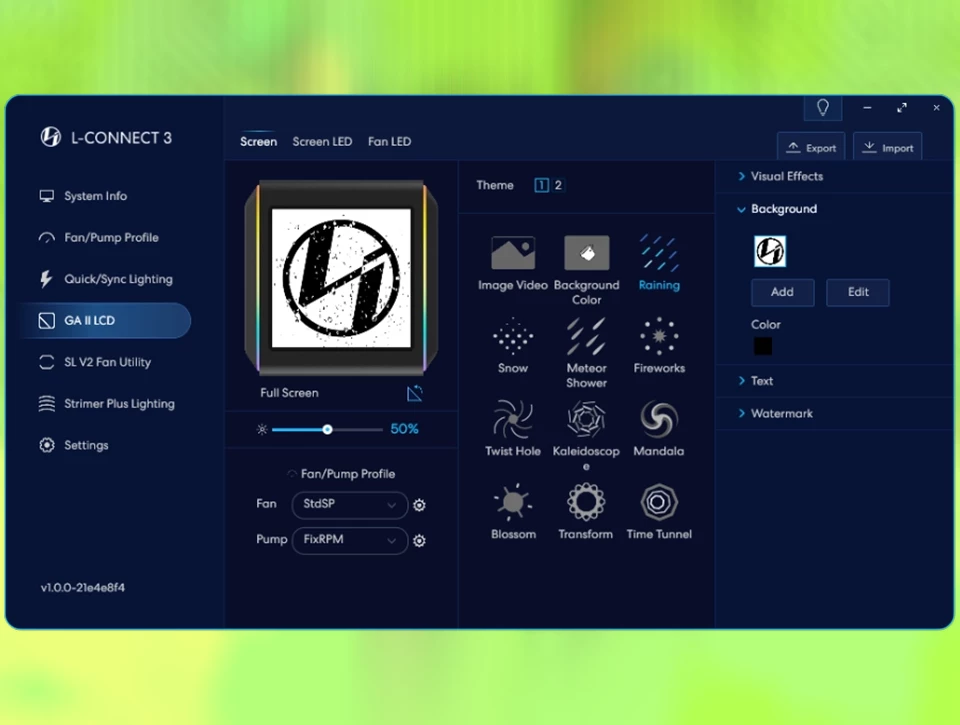Viewport: 960px width, 725px height.
Task: Pick the Twist Hole effect
Action: point(513,419)
